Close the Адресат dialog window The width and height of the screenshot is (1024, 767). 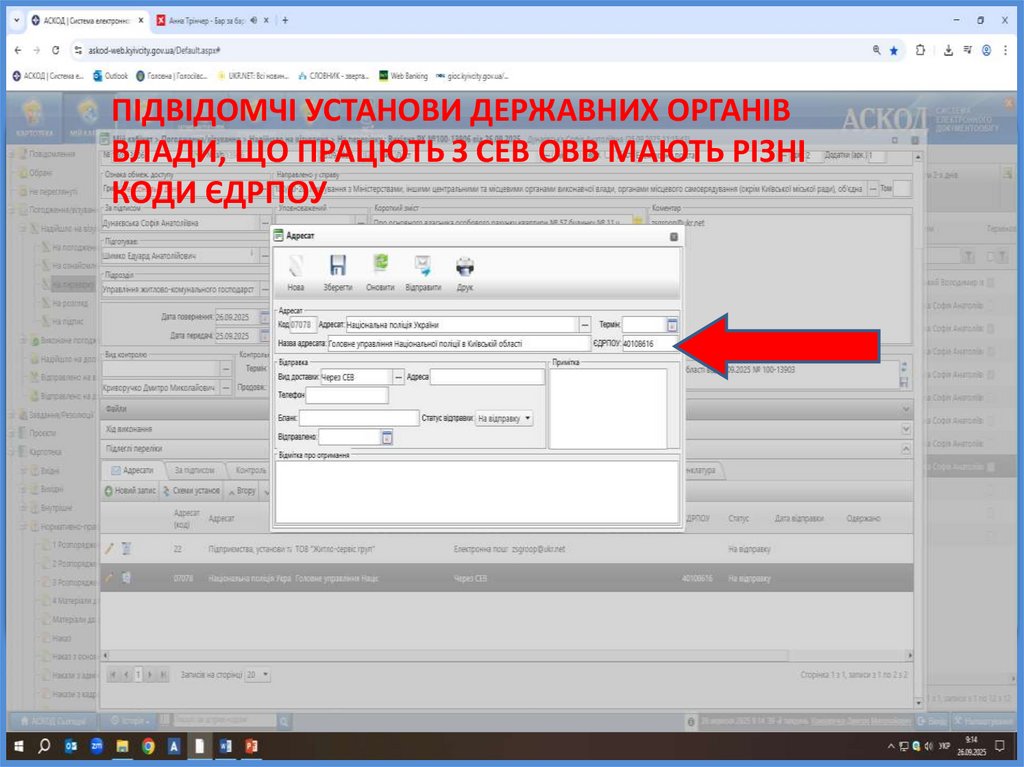(x=674, y=237)
